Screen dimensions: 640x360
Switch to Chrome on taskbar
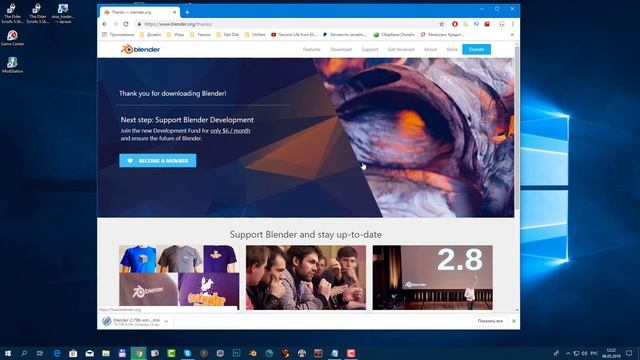pos(139,353)
